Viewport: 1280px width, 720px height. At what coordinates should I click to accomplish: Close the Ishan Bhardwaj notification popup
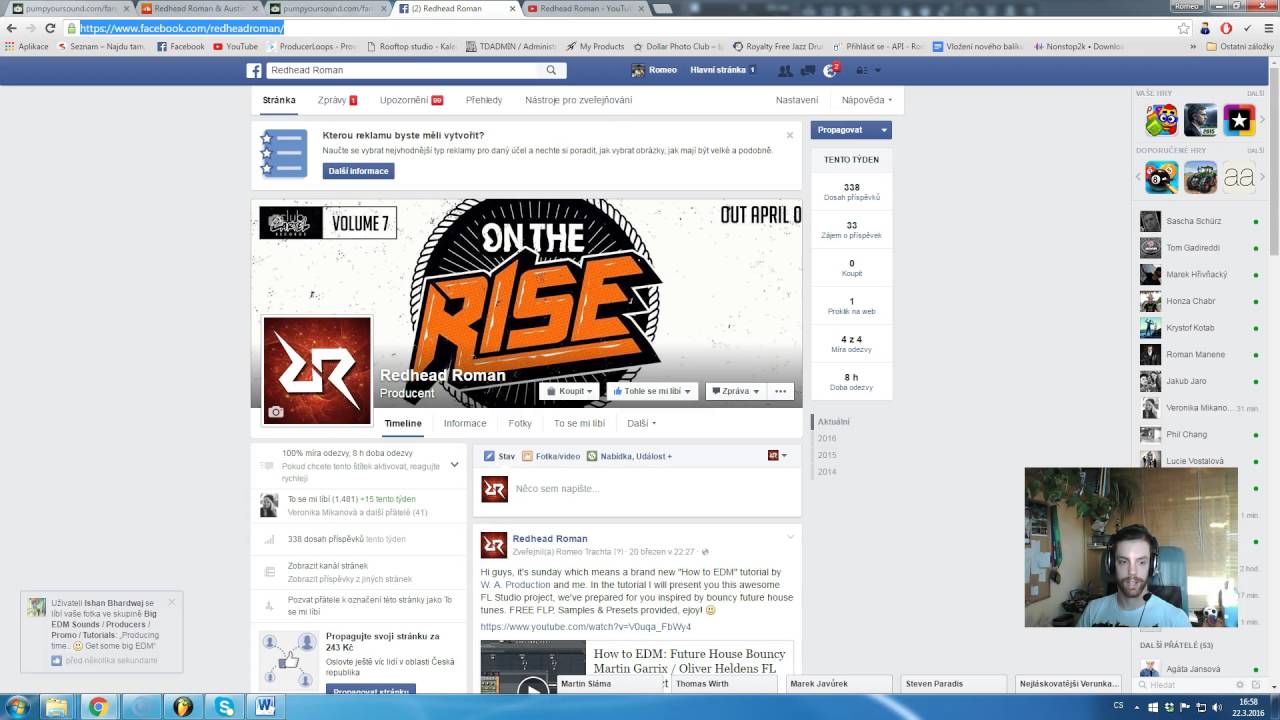(x=172, y=602)
